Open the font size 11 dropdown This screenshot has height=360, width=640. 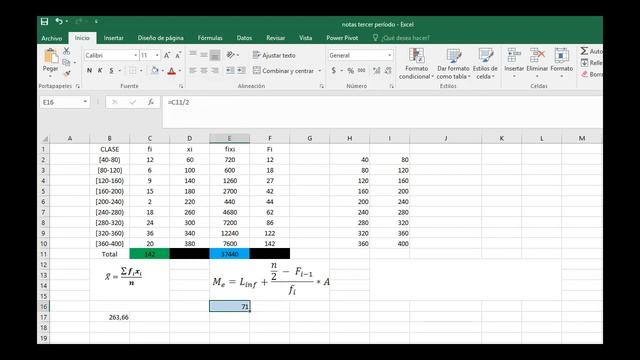click(157, 55)
